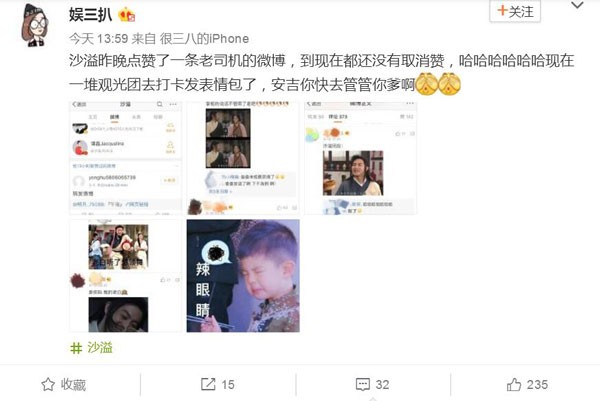
Task: Open the 沙溢 topic hashtag link
Action: (100, 348)
